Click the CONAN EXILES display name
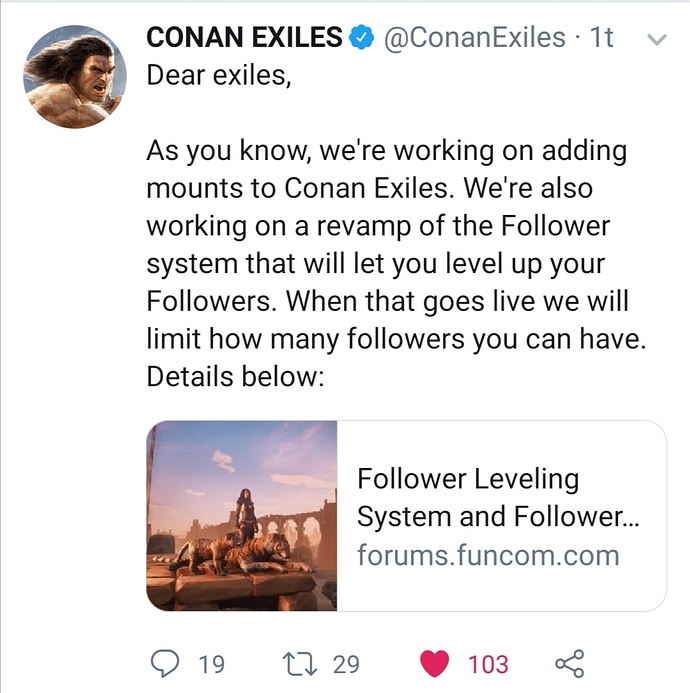The image size is (690, 693). point(244,39)
